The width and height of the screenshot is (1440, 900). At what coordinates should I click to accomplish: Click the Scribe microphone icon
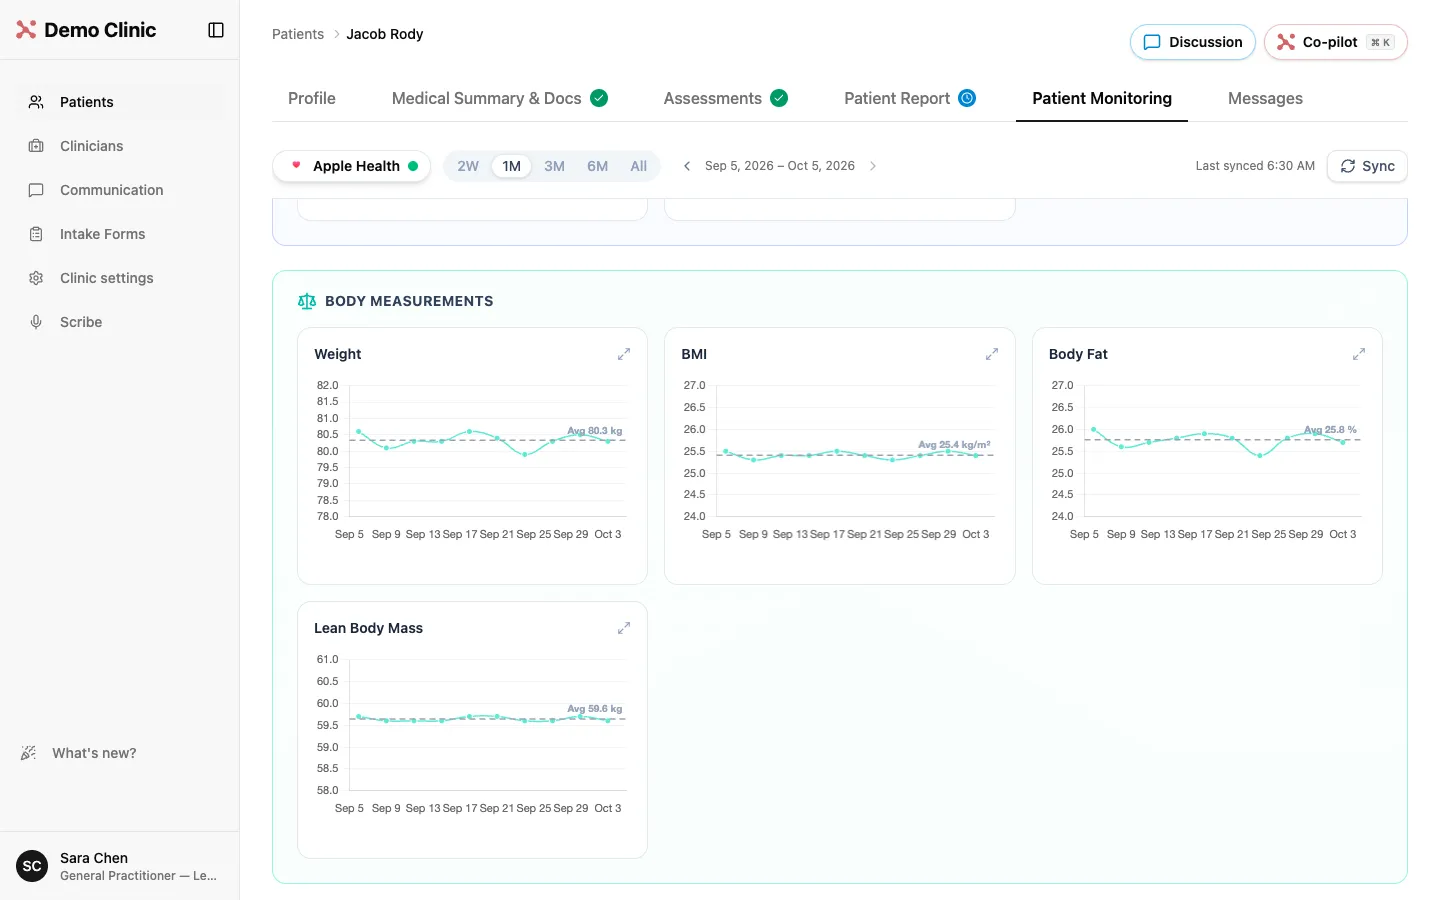coord(36,322)
